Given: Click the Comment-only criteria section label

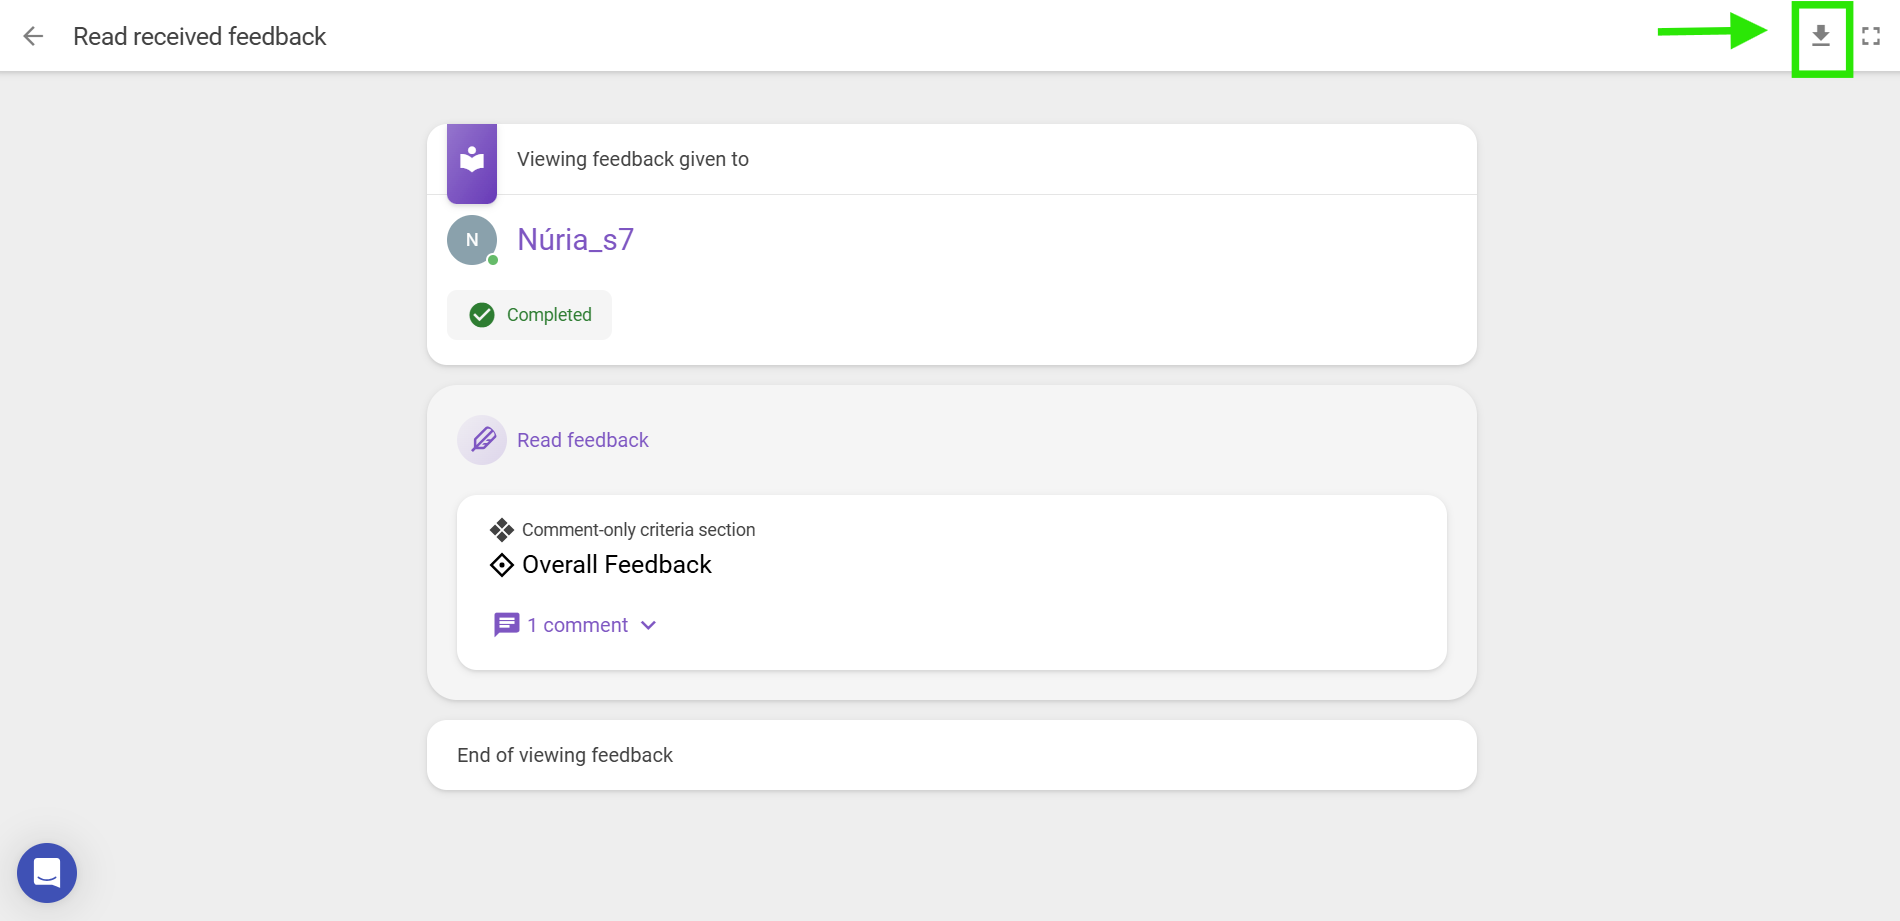Looking at the screenshot, I should 639,530.
